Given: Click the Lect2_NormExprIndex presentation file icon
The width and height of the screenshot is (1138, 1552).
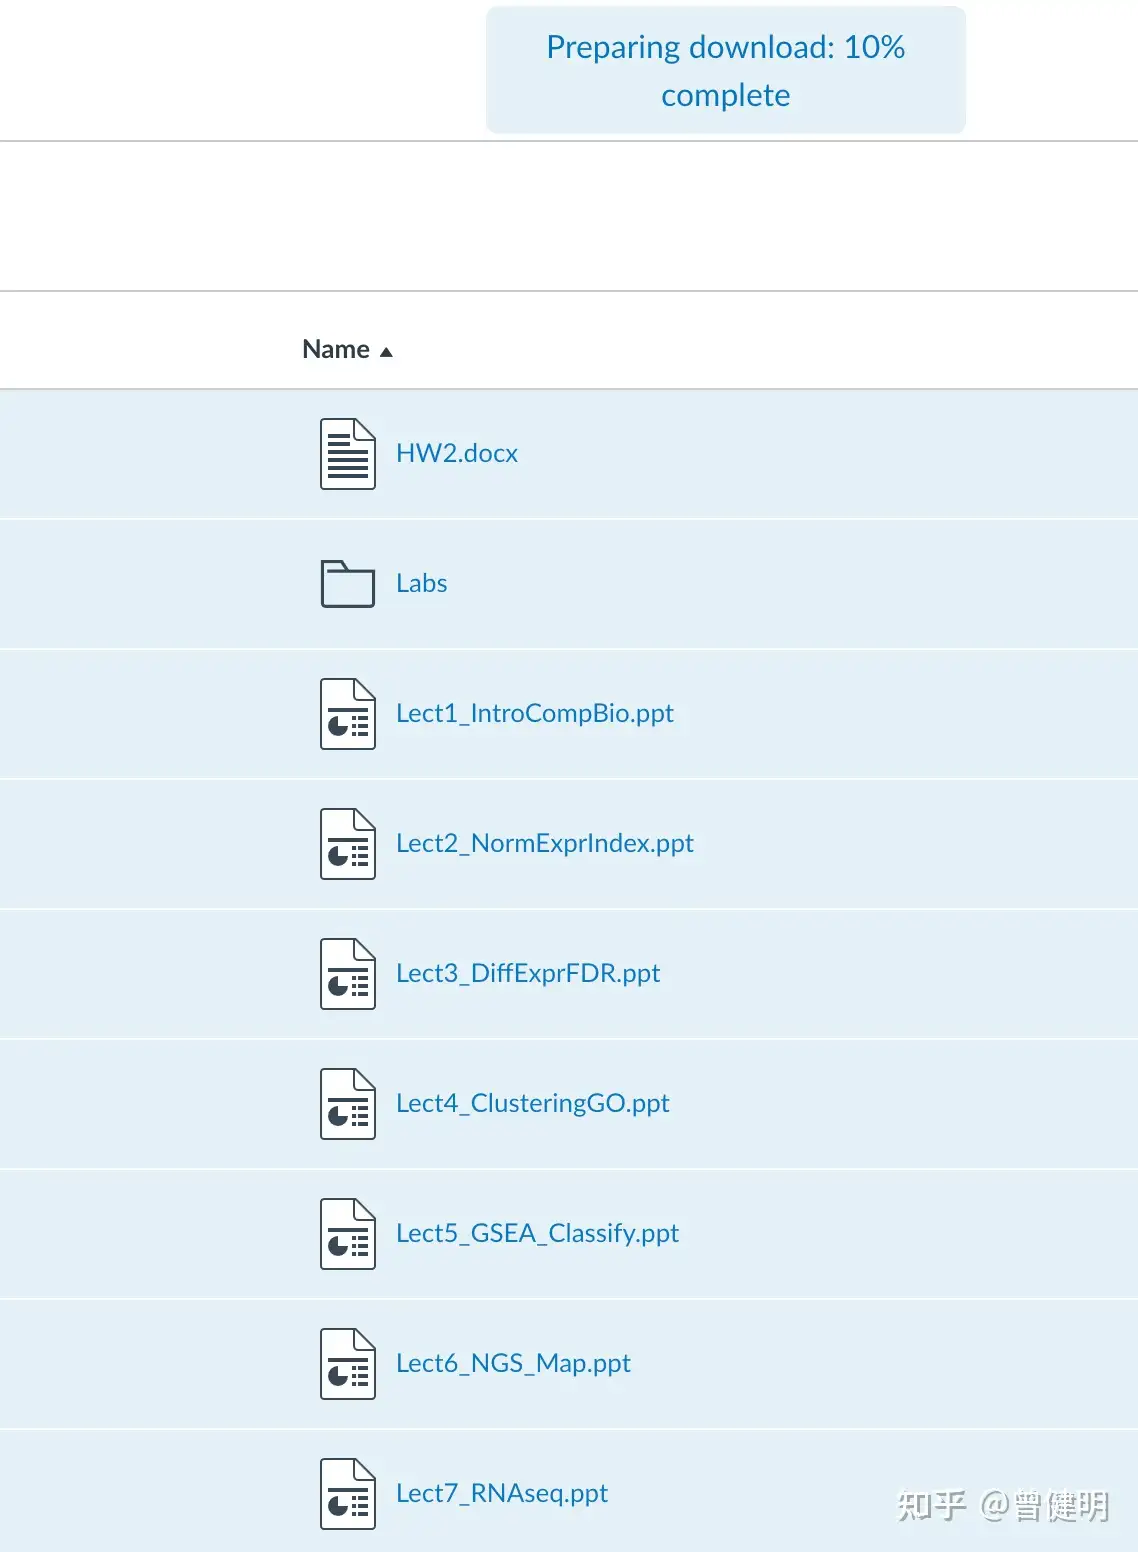Looking at the screenshot, I should point(348,844).
